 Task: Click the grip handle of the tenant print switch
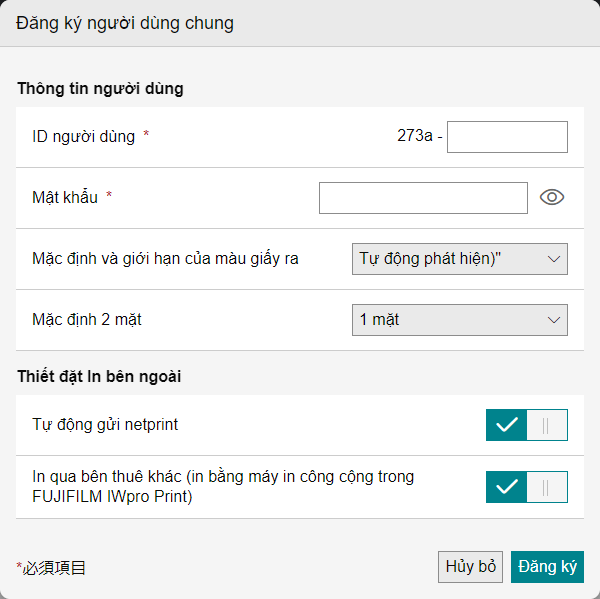pyautogui.click(x=546, y=488)
